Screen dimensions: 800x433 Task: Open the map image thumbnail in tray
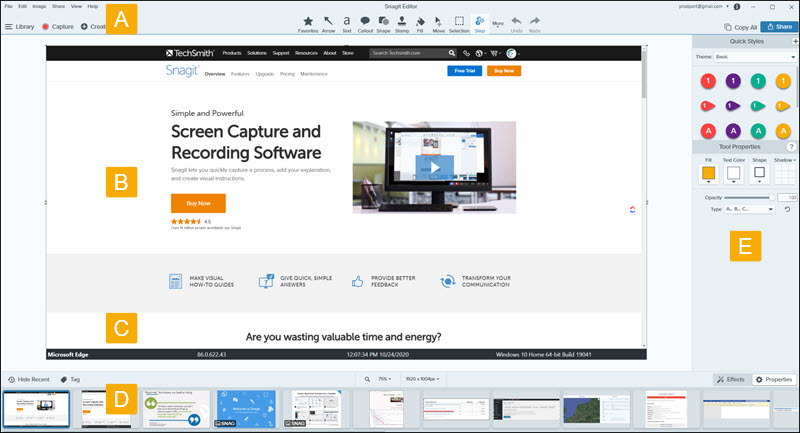(x=597, y=409)
